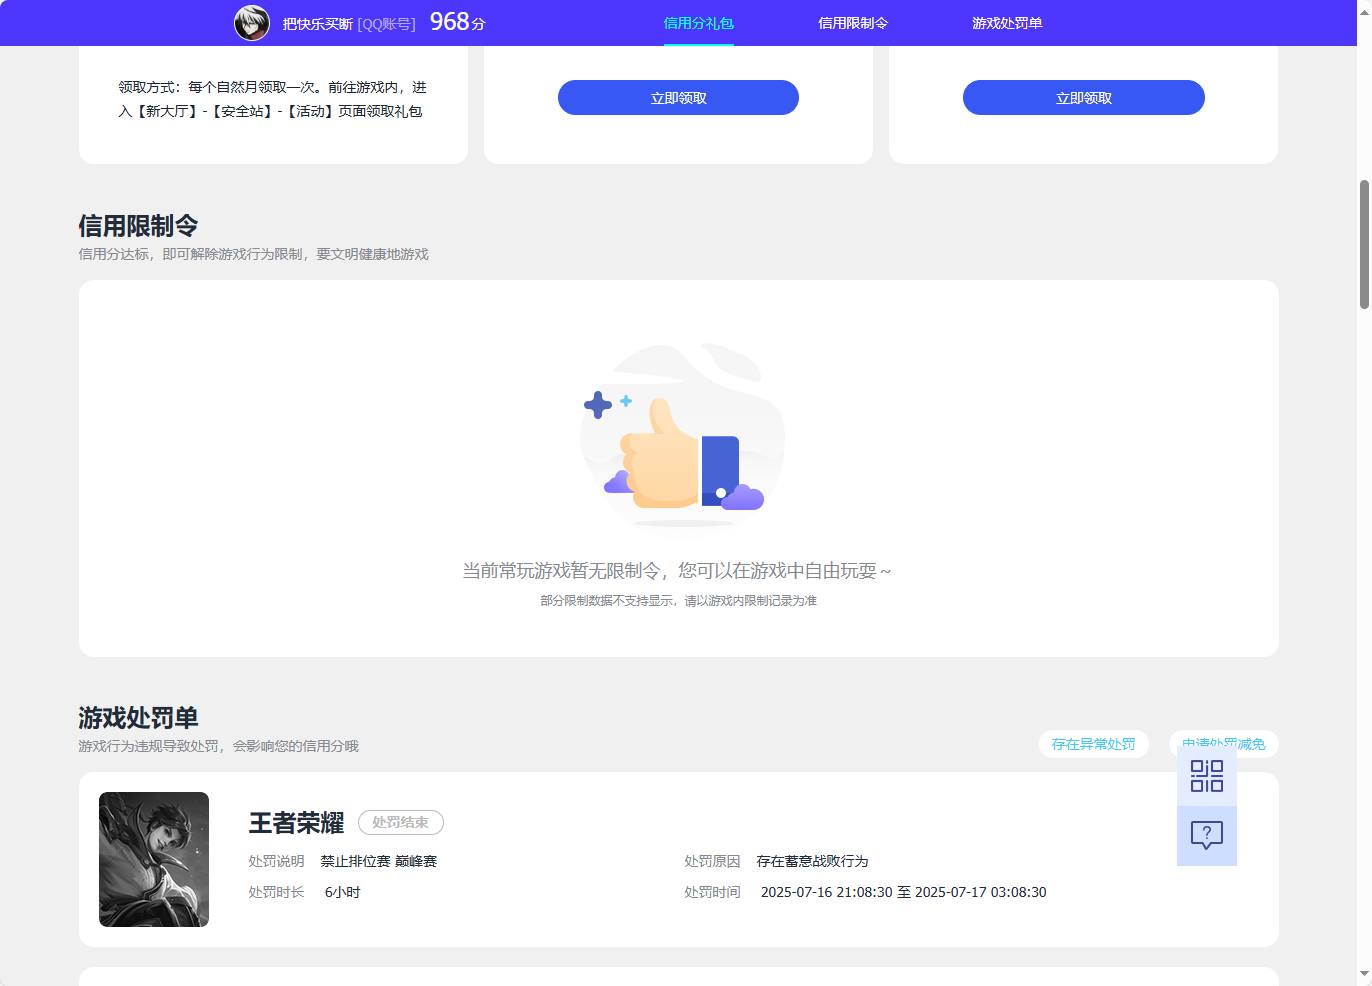1372x986 pixels.
Task: Select the 王者荣耀 game icon
Action: click(x=153, y=858)
